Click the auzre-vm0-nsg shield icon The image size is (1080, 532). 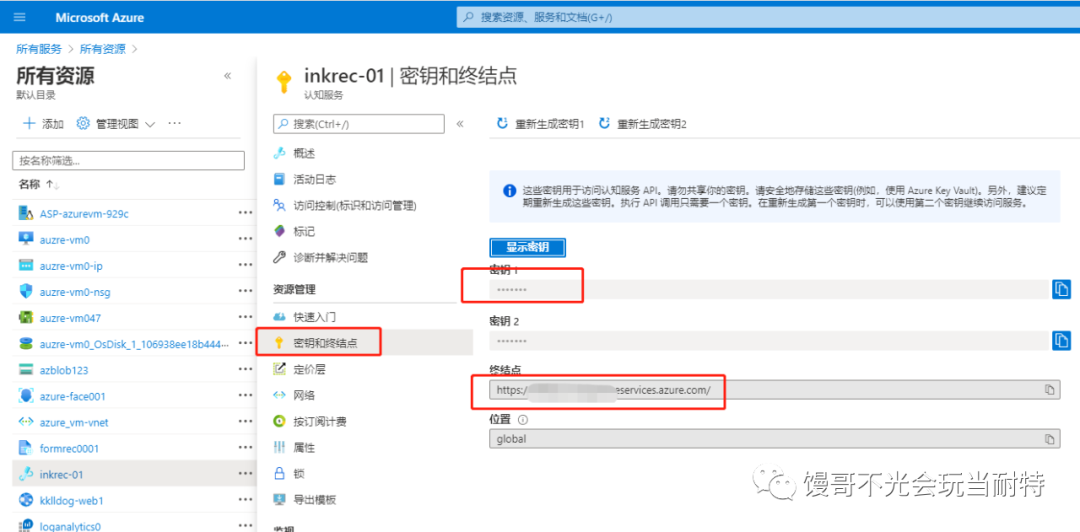coord(26,291)
